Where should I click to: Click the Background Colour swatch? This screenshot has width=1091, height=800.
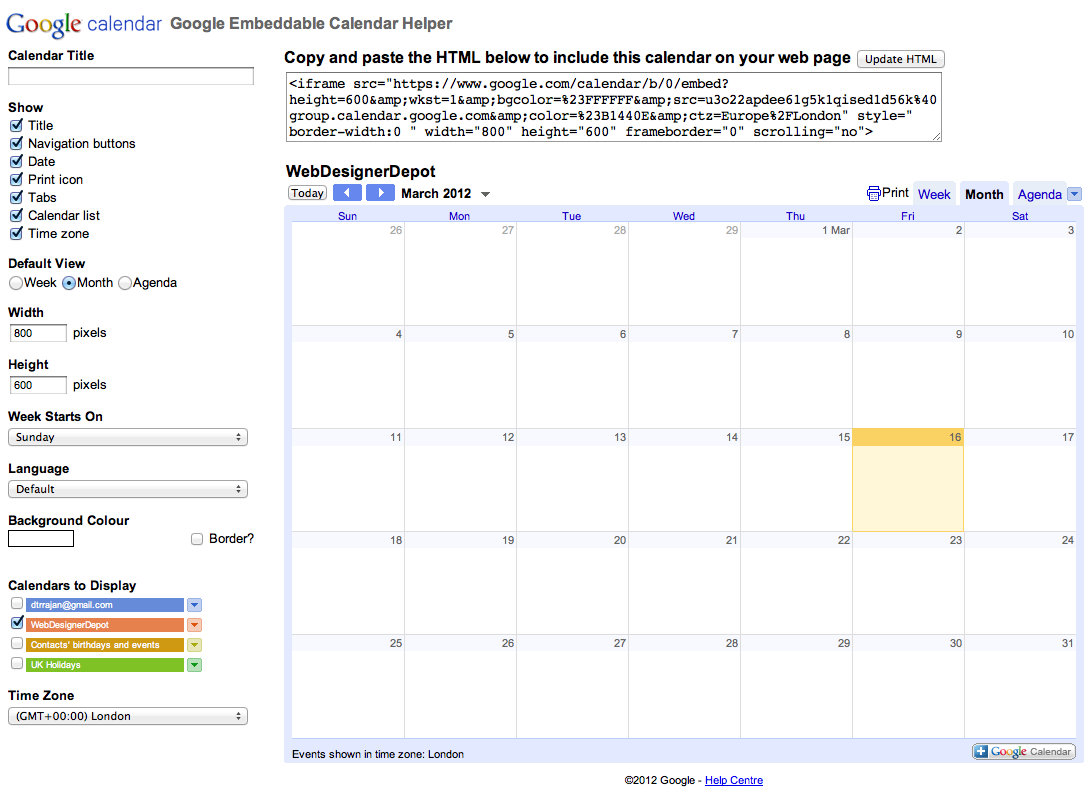(x=41, y=539)
